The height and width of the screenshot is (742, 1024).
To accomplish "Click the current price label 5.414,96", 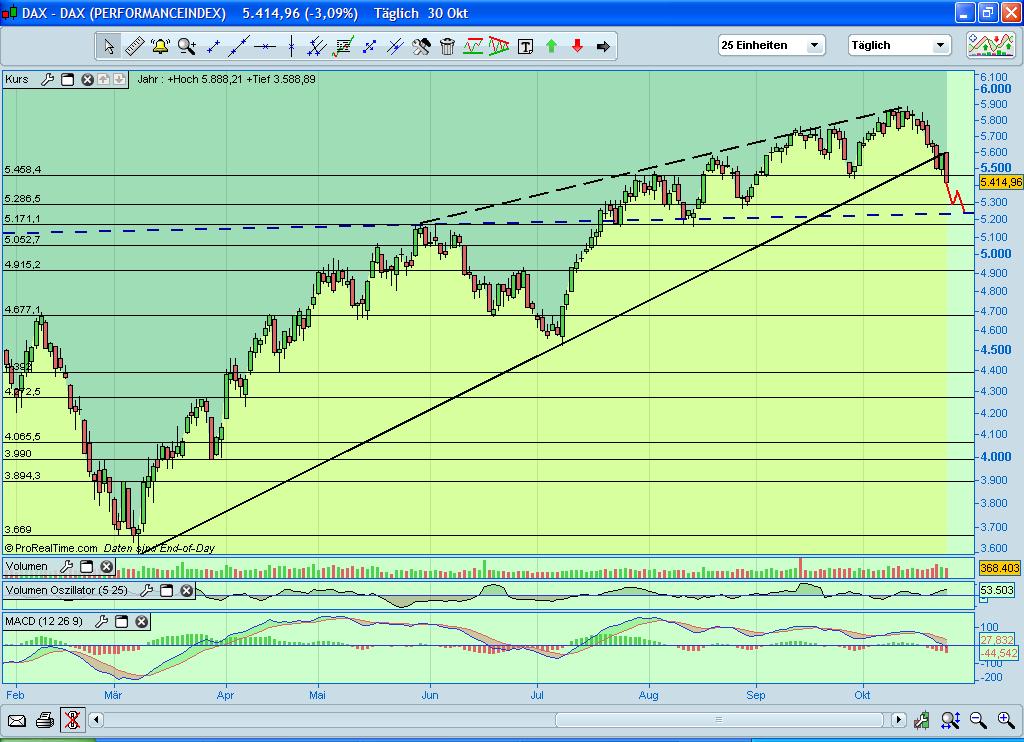I will 1000,183.
